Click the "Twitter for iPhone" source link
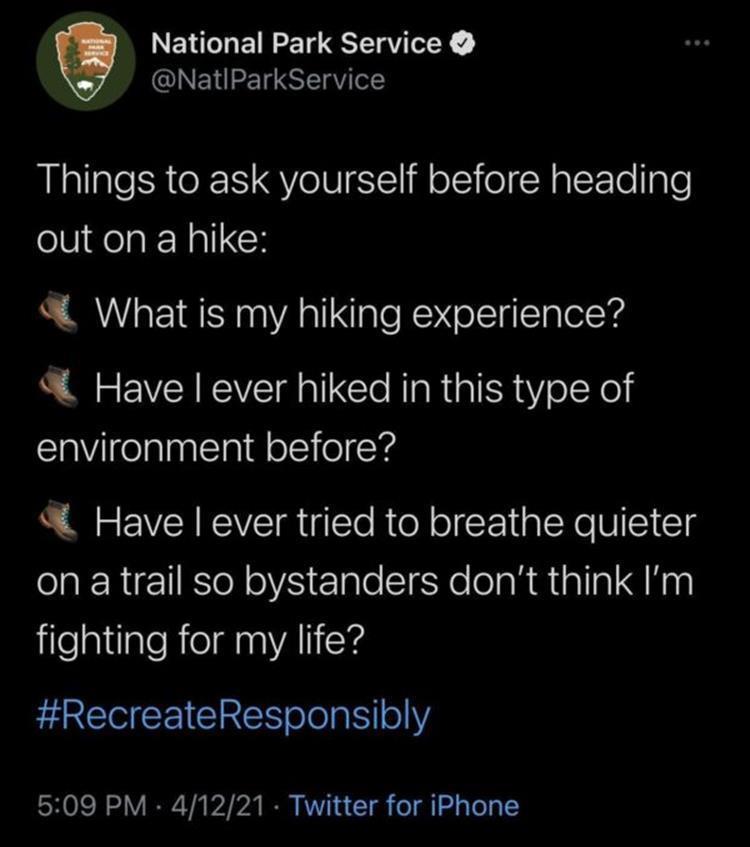750x847 pixels. coord(404,805)
